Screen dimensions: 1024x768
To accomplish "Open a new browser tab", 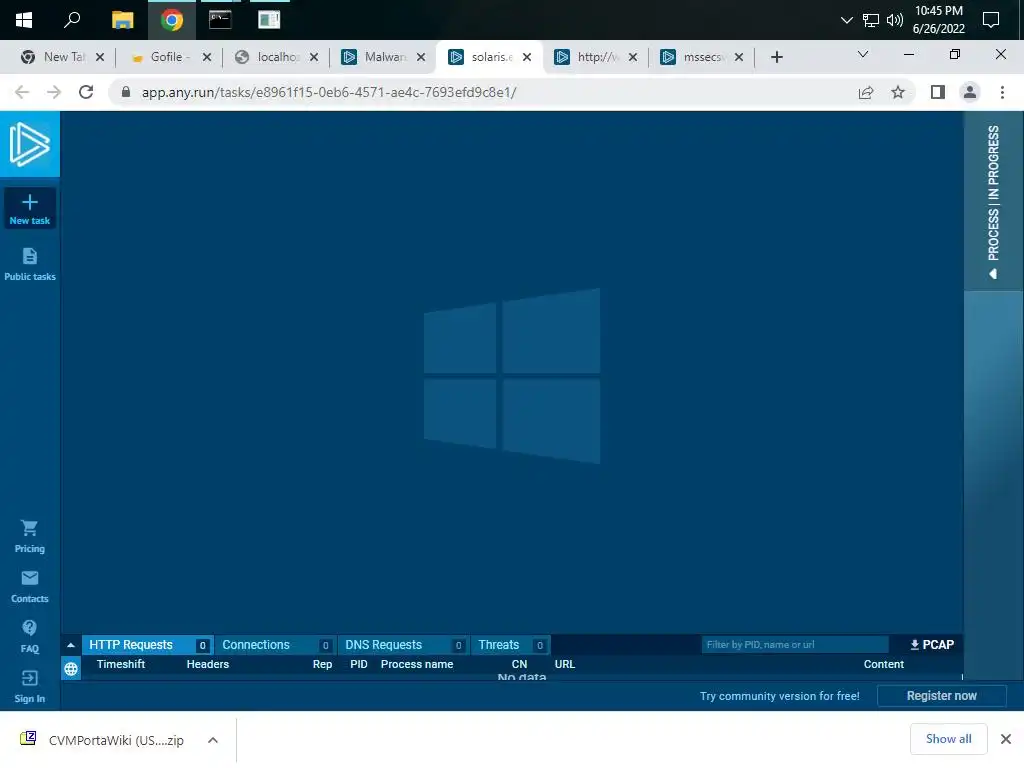I will click(776, 57).
